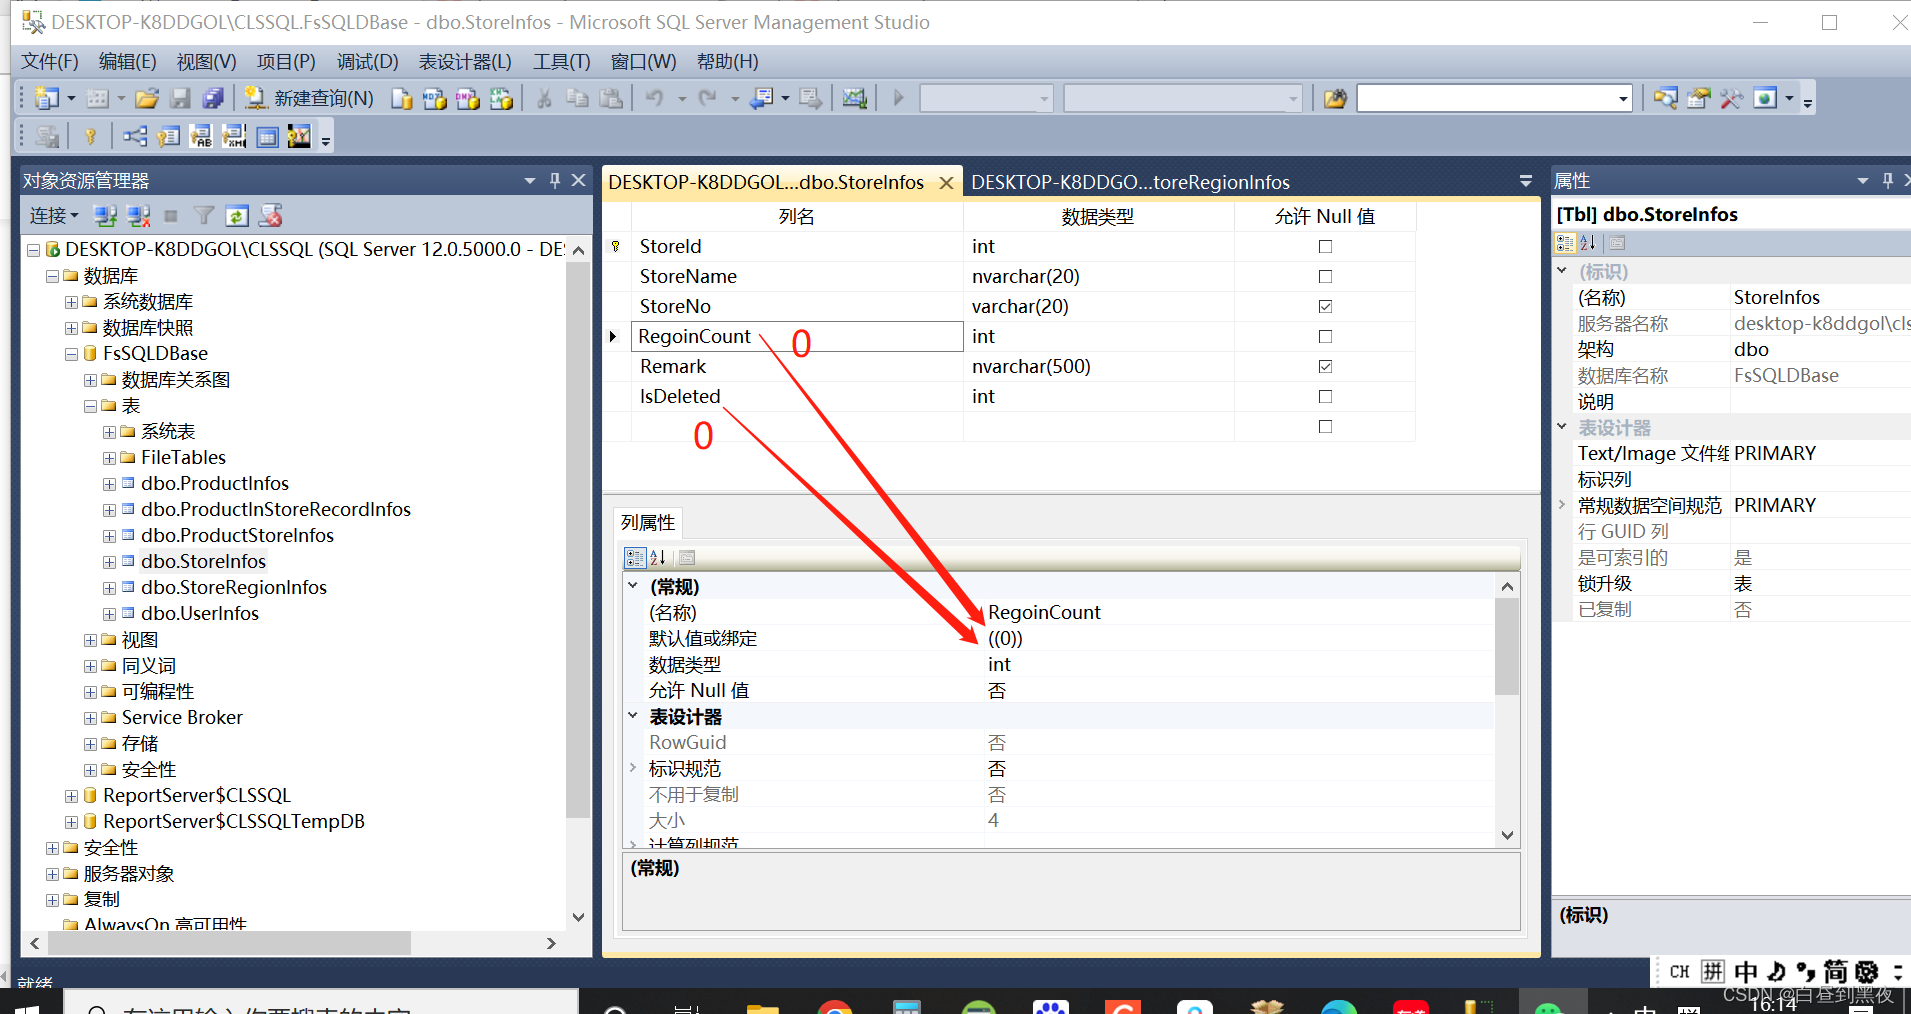Click the activity monitor toolbar icon
This screenshot has height=1014, width=1911.
854,98
